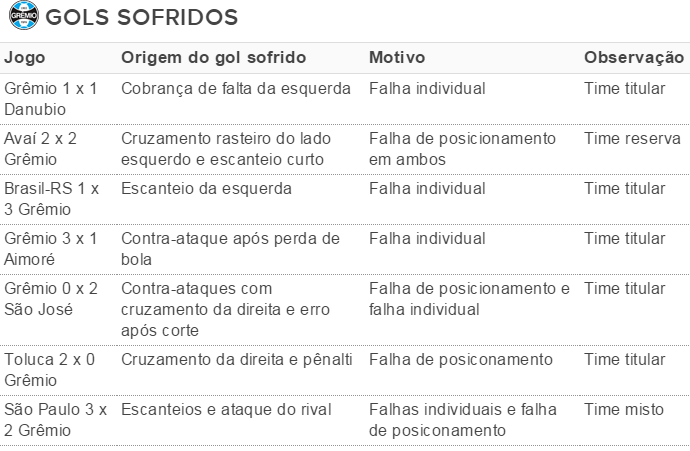Select the Grêmio 1 x 1 Danubio row
The image size is (690, 451).
pos(345,99)
